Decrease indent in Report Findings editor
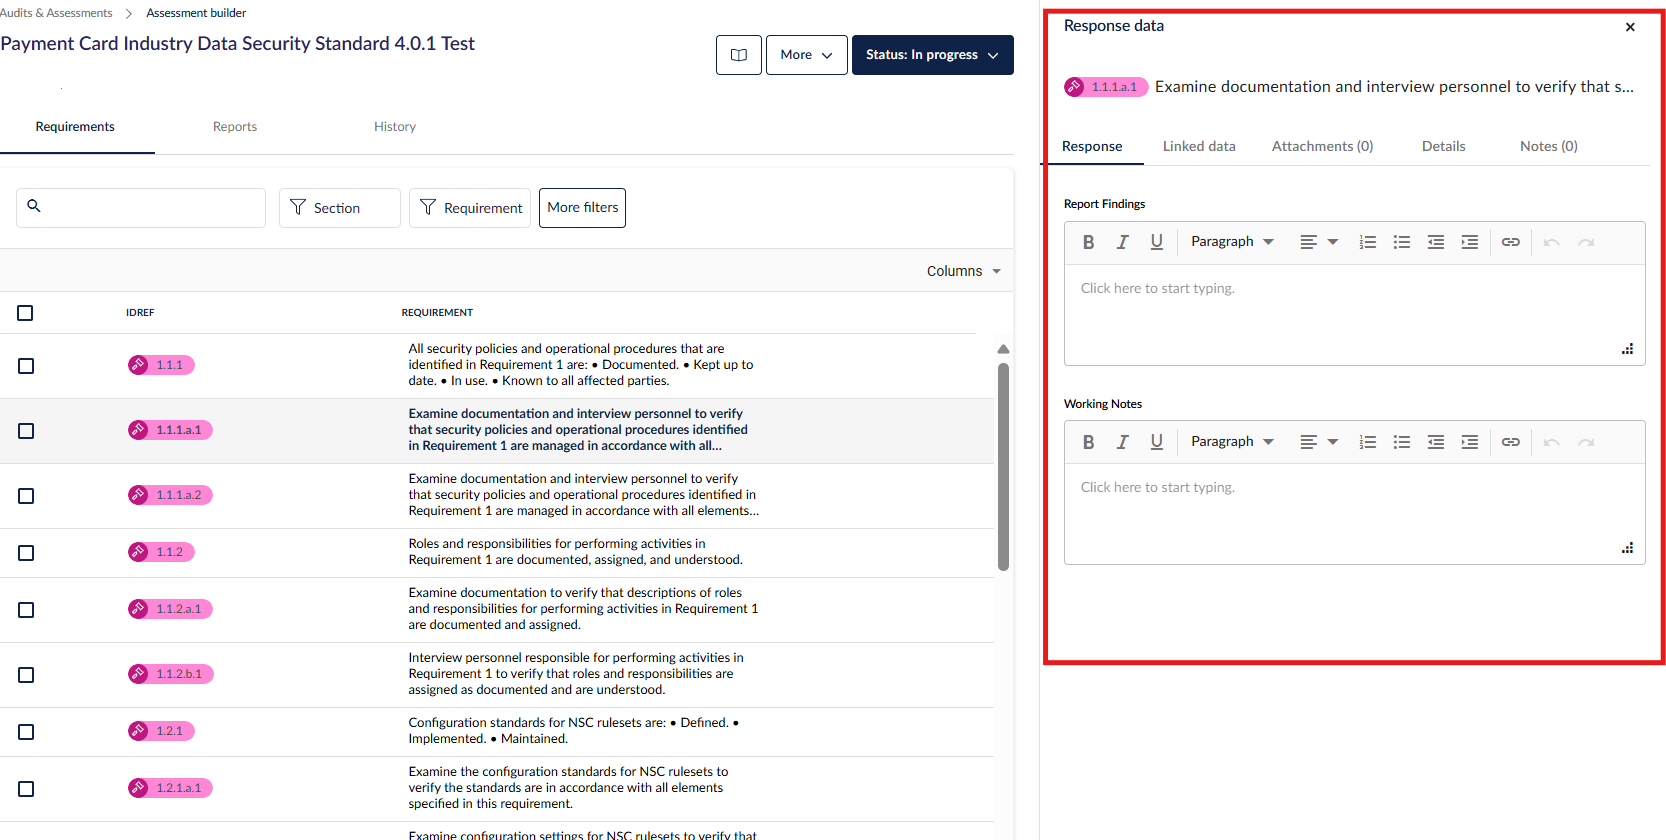1666x840 pixels. click(1435, 242)
